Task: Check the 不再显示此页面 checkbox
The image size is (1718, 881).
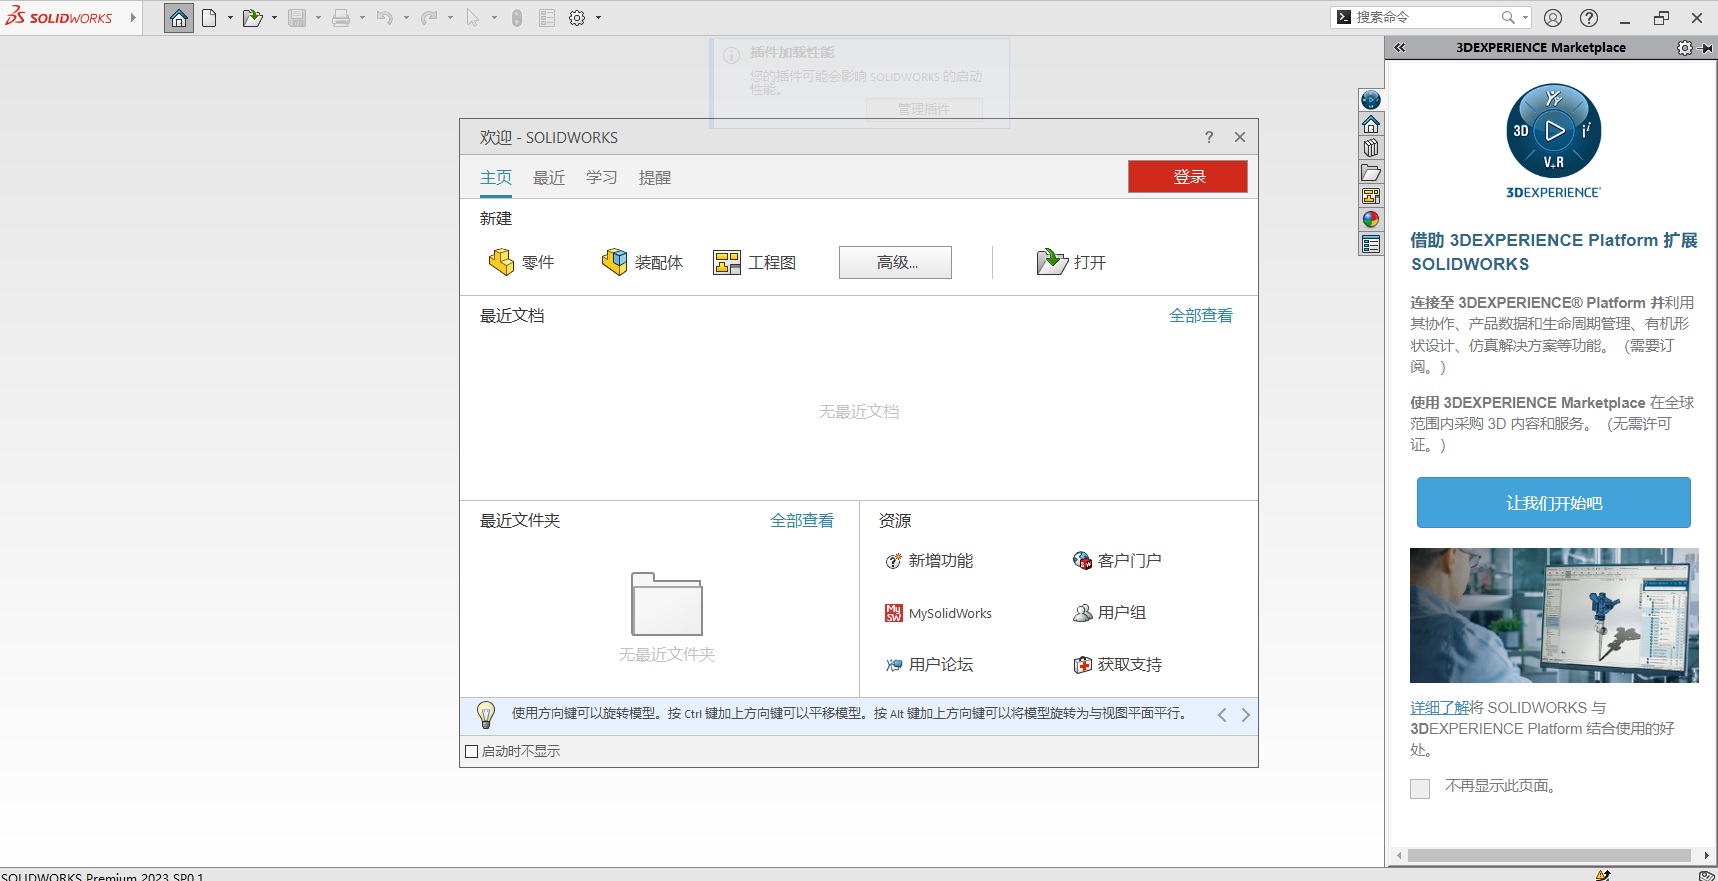Action: tap(1420, 788)
